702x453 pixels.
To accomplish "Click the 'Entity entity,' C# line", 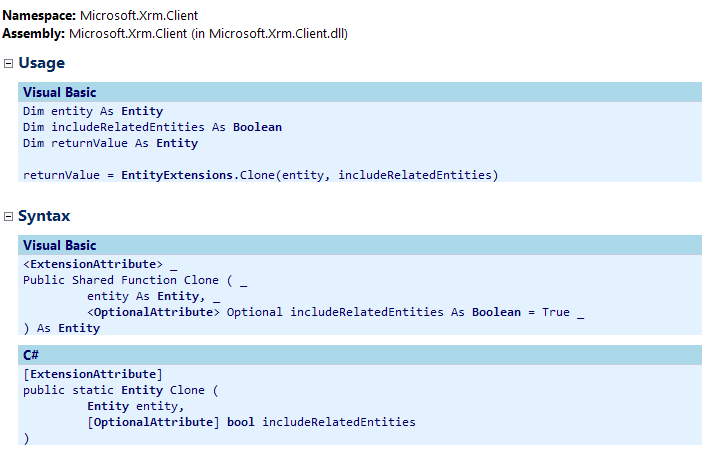I will 136,406.
